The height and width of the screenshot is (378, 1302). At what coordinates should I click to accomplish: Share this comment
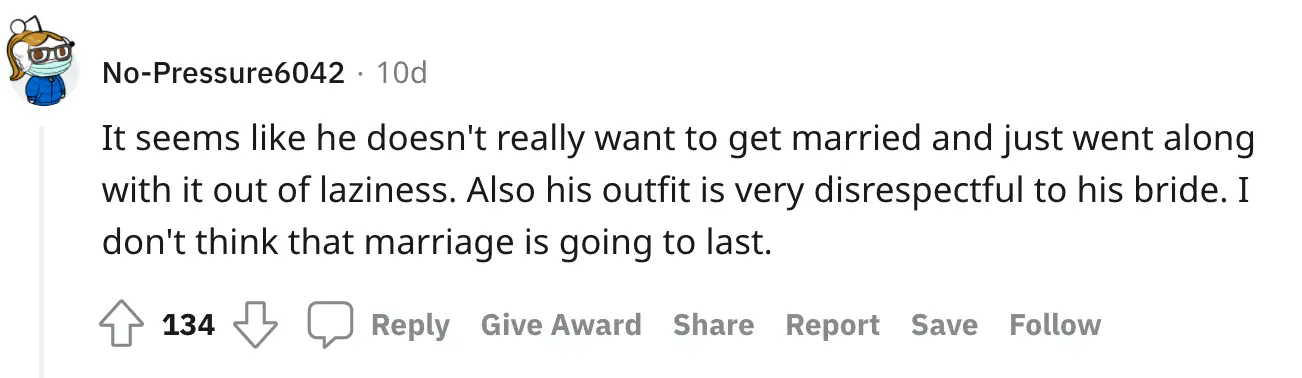tap(713, 325)
